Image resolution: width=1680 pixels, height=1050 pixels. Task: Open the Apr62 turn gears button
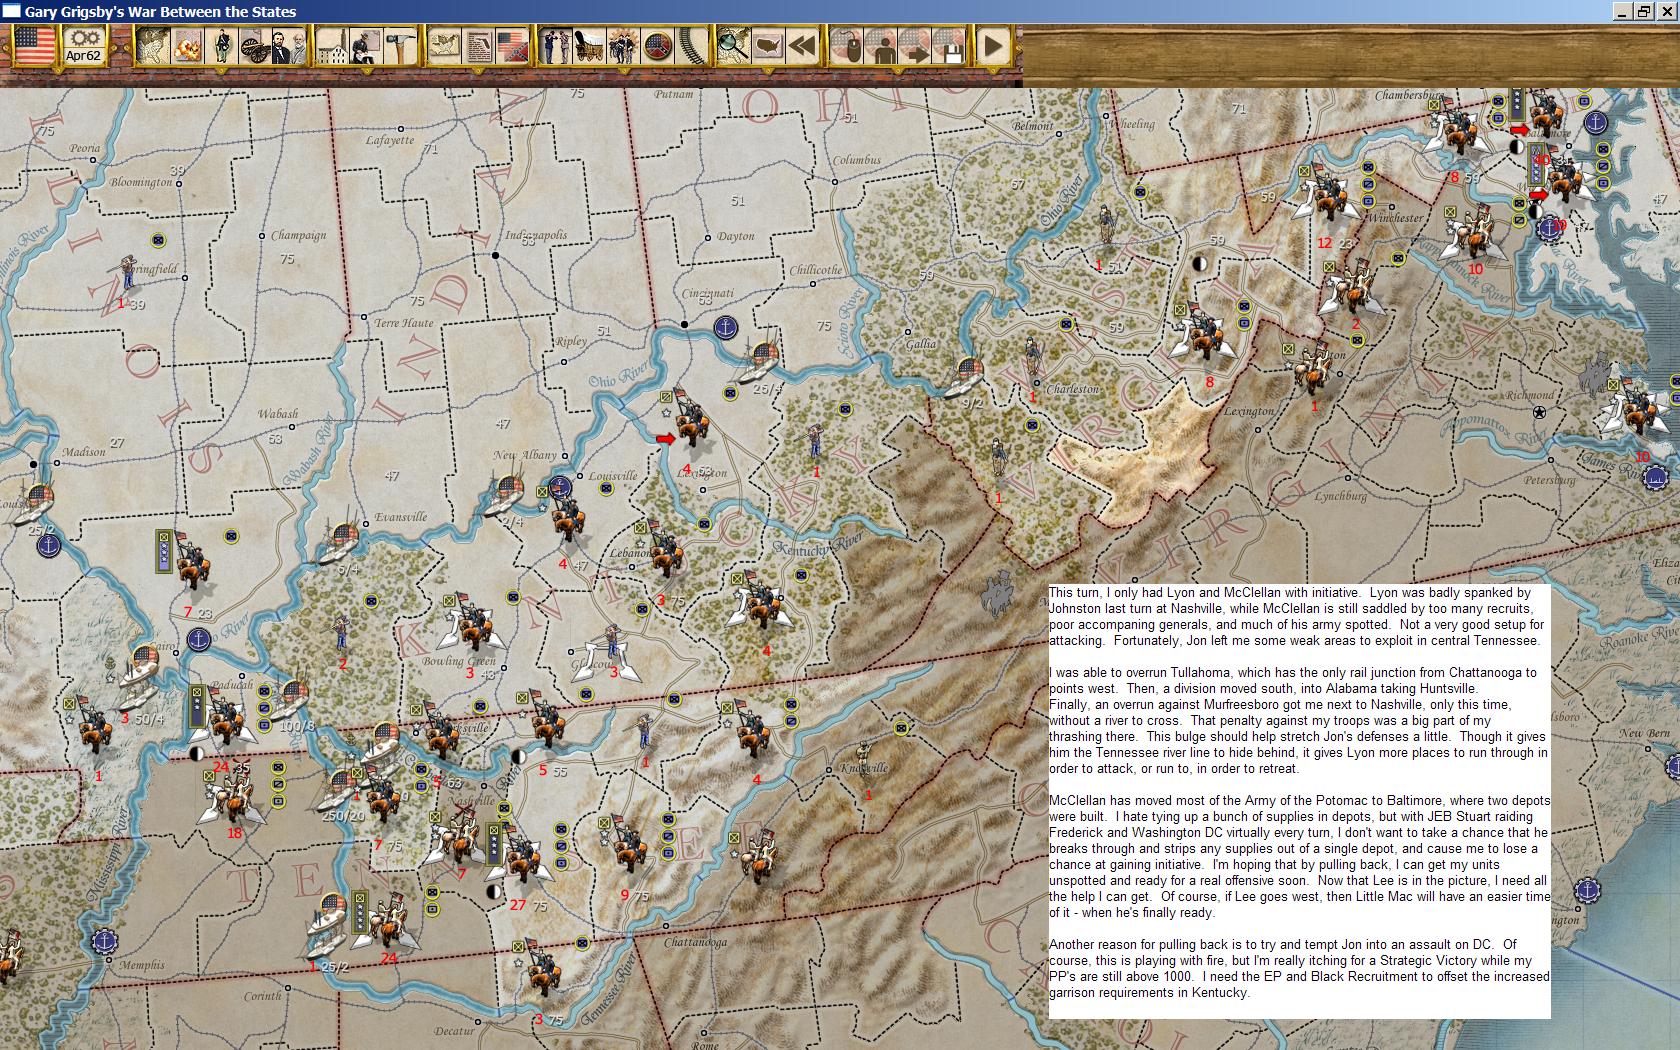(x=84, y=45)
